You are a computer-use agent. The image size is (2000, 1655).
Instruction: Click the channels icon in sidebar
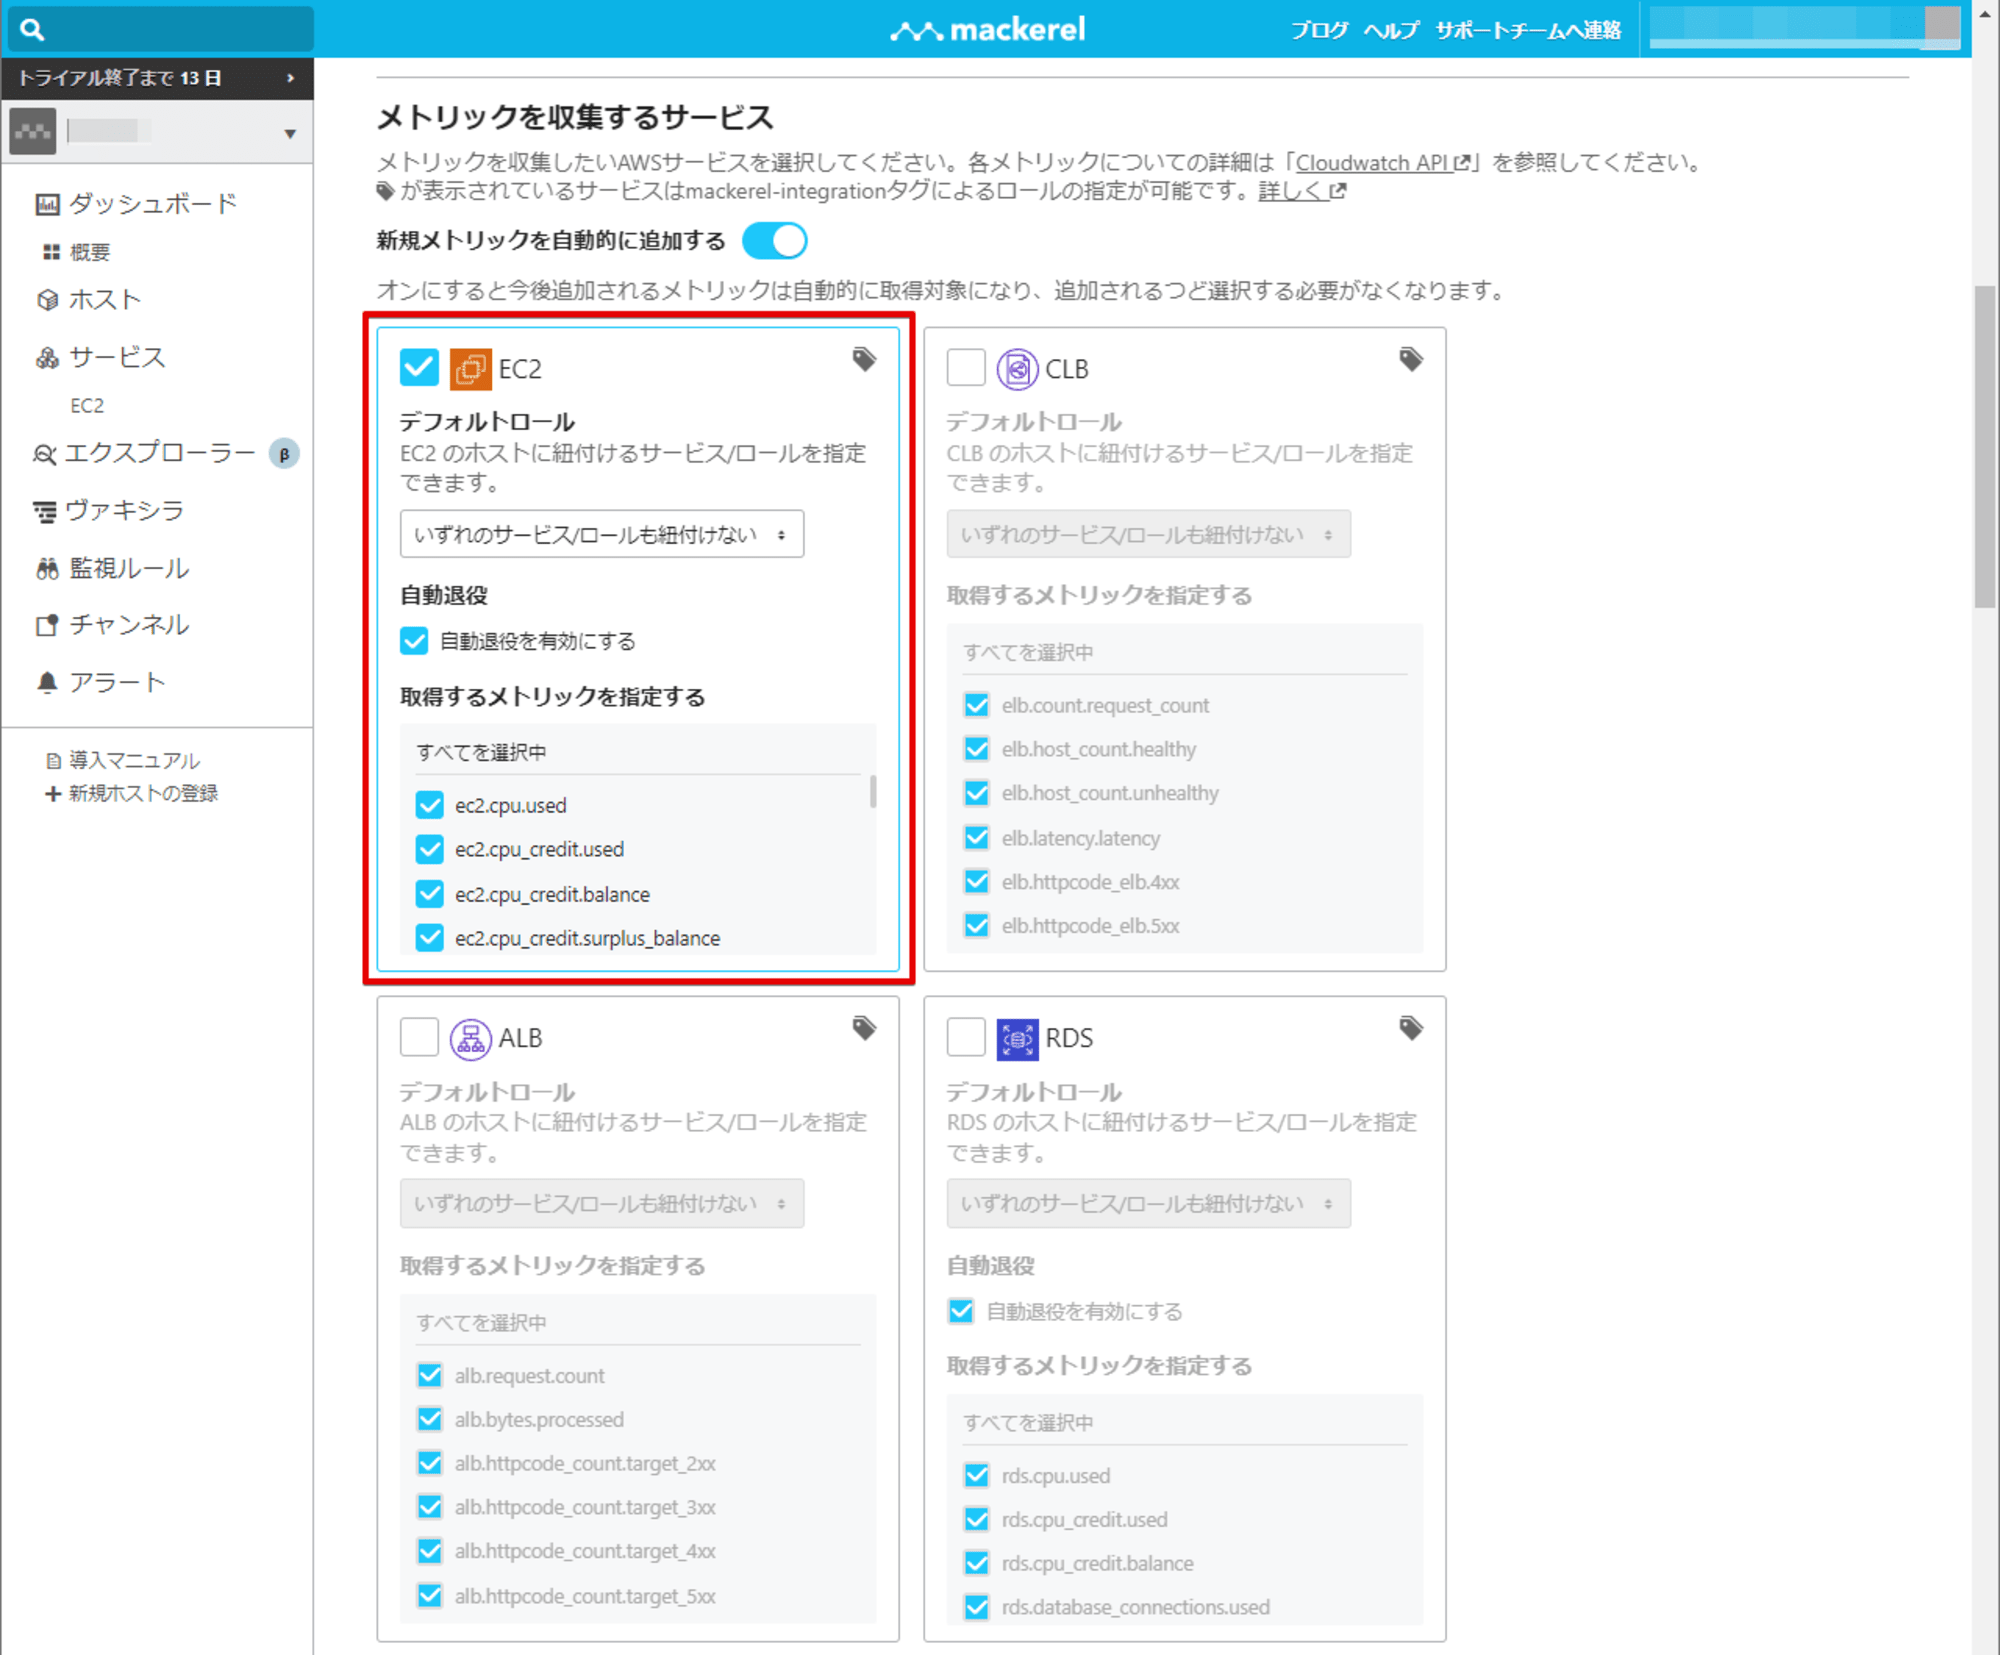tap(47, 625)
